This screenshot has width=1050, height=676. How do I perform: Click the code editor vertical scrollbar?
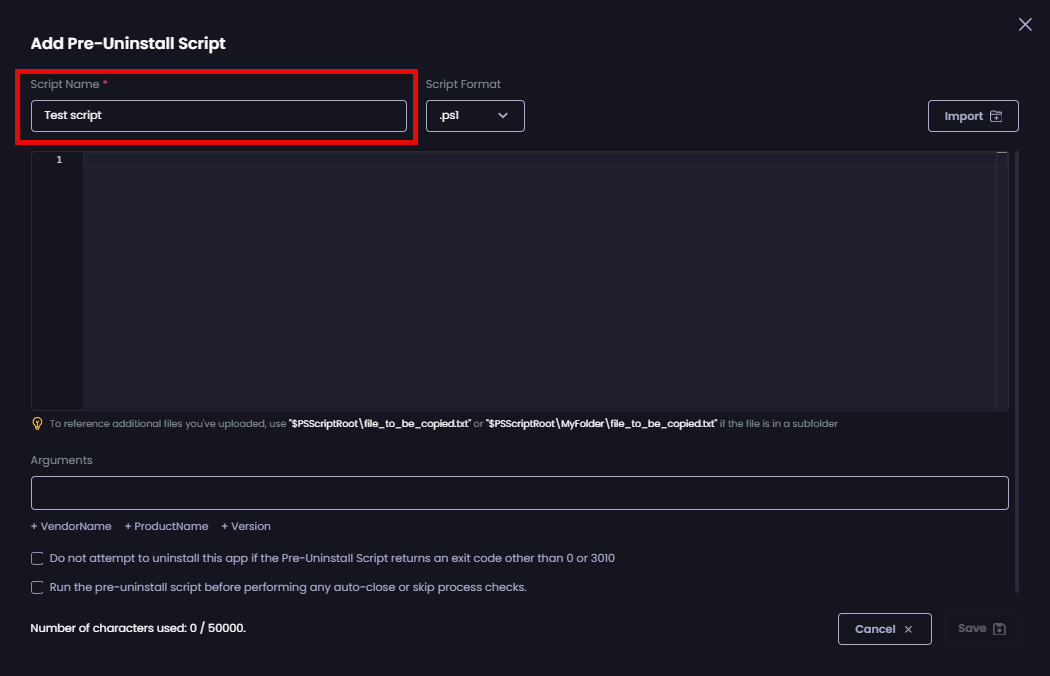[1002, 280]
